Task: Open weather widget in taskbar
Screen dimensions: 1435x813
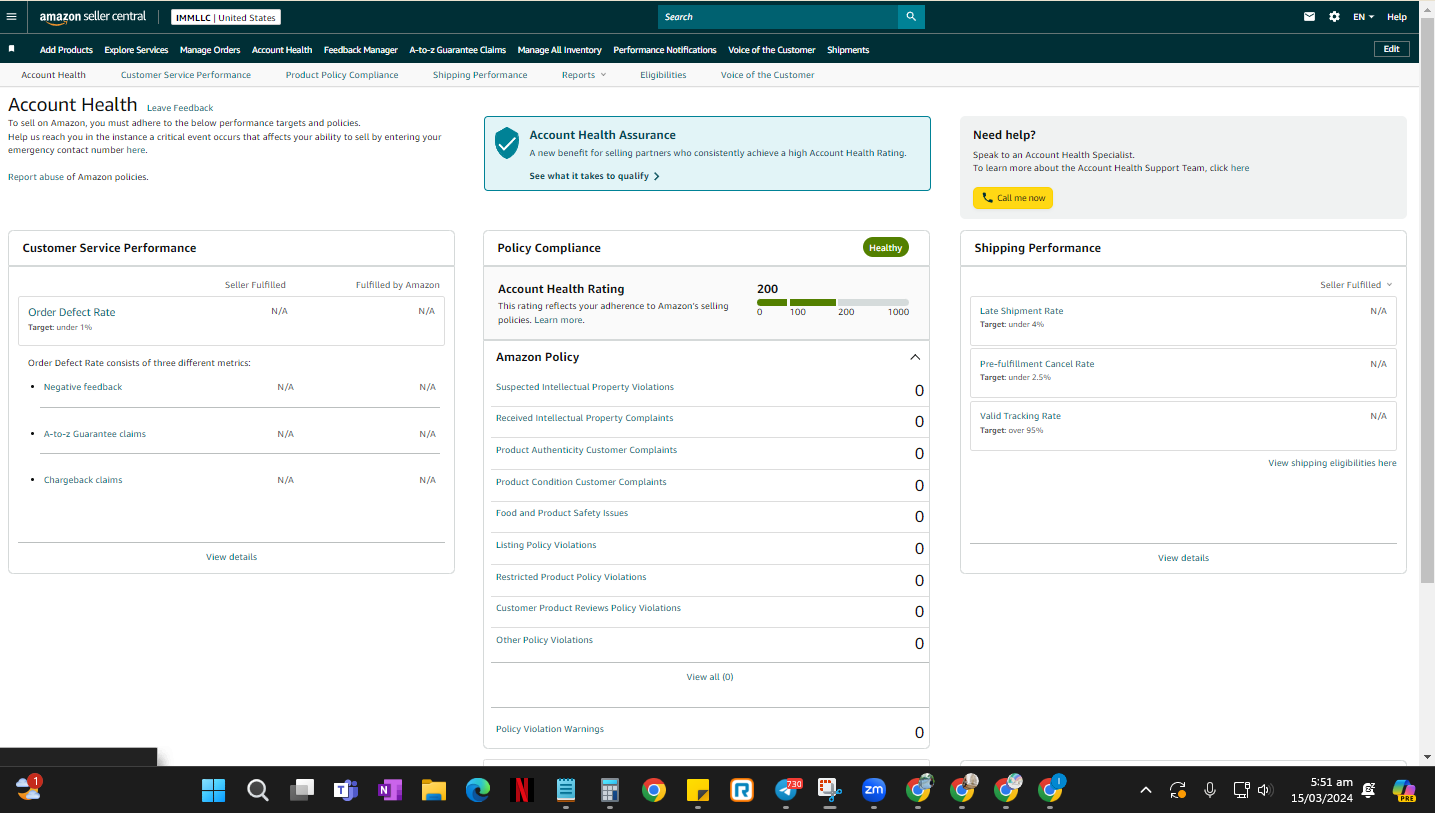Action: (x=28, y=789)
